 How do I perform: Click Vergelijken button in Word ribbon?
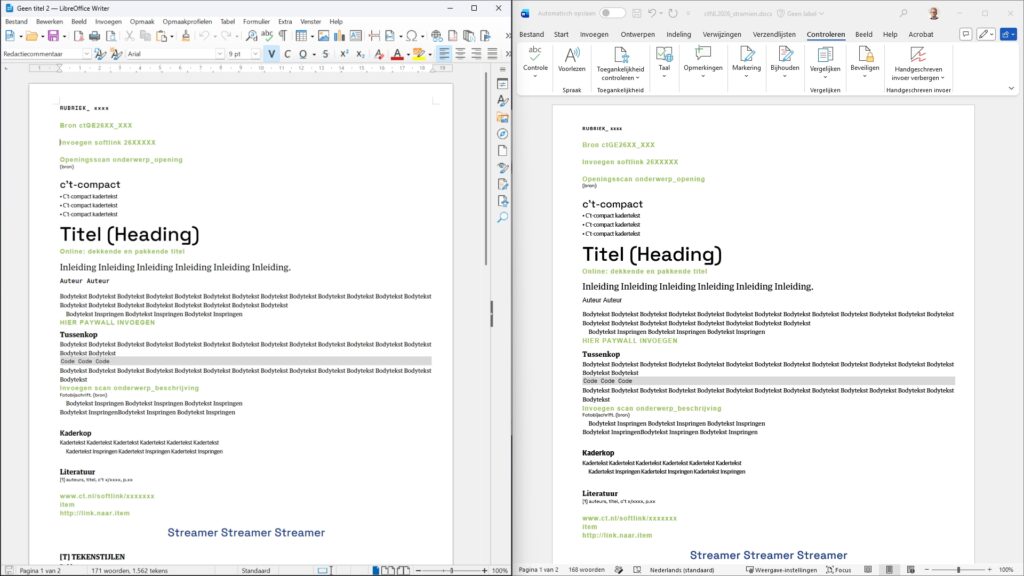[x=825, y=62]
